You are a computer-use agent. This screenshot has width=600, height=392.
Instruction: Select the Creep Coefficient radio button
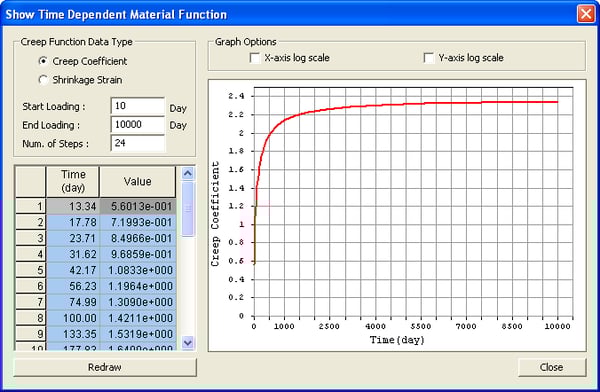(43, 61)
